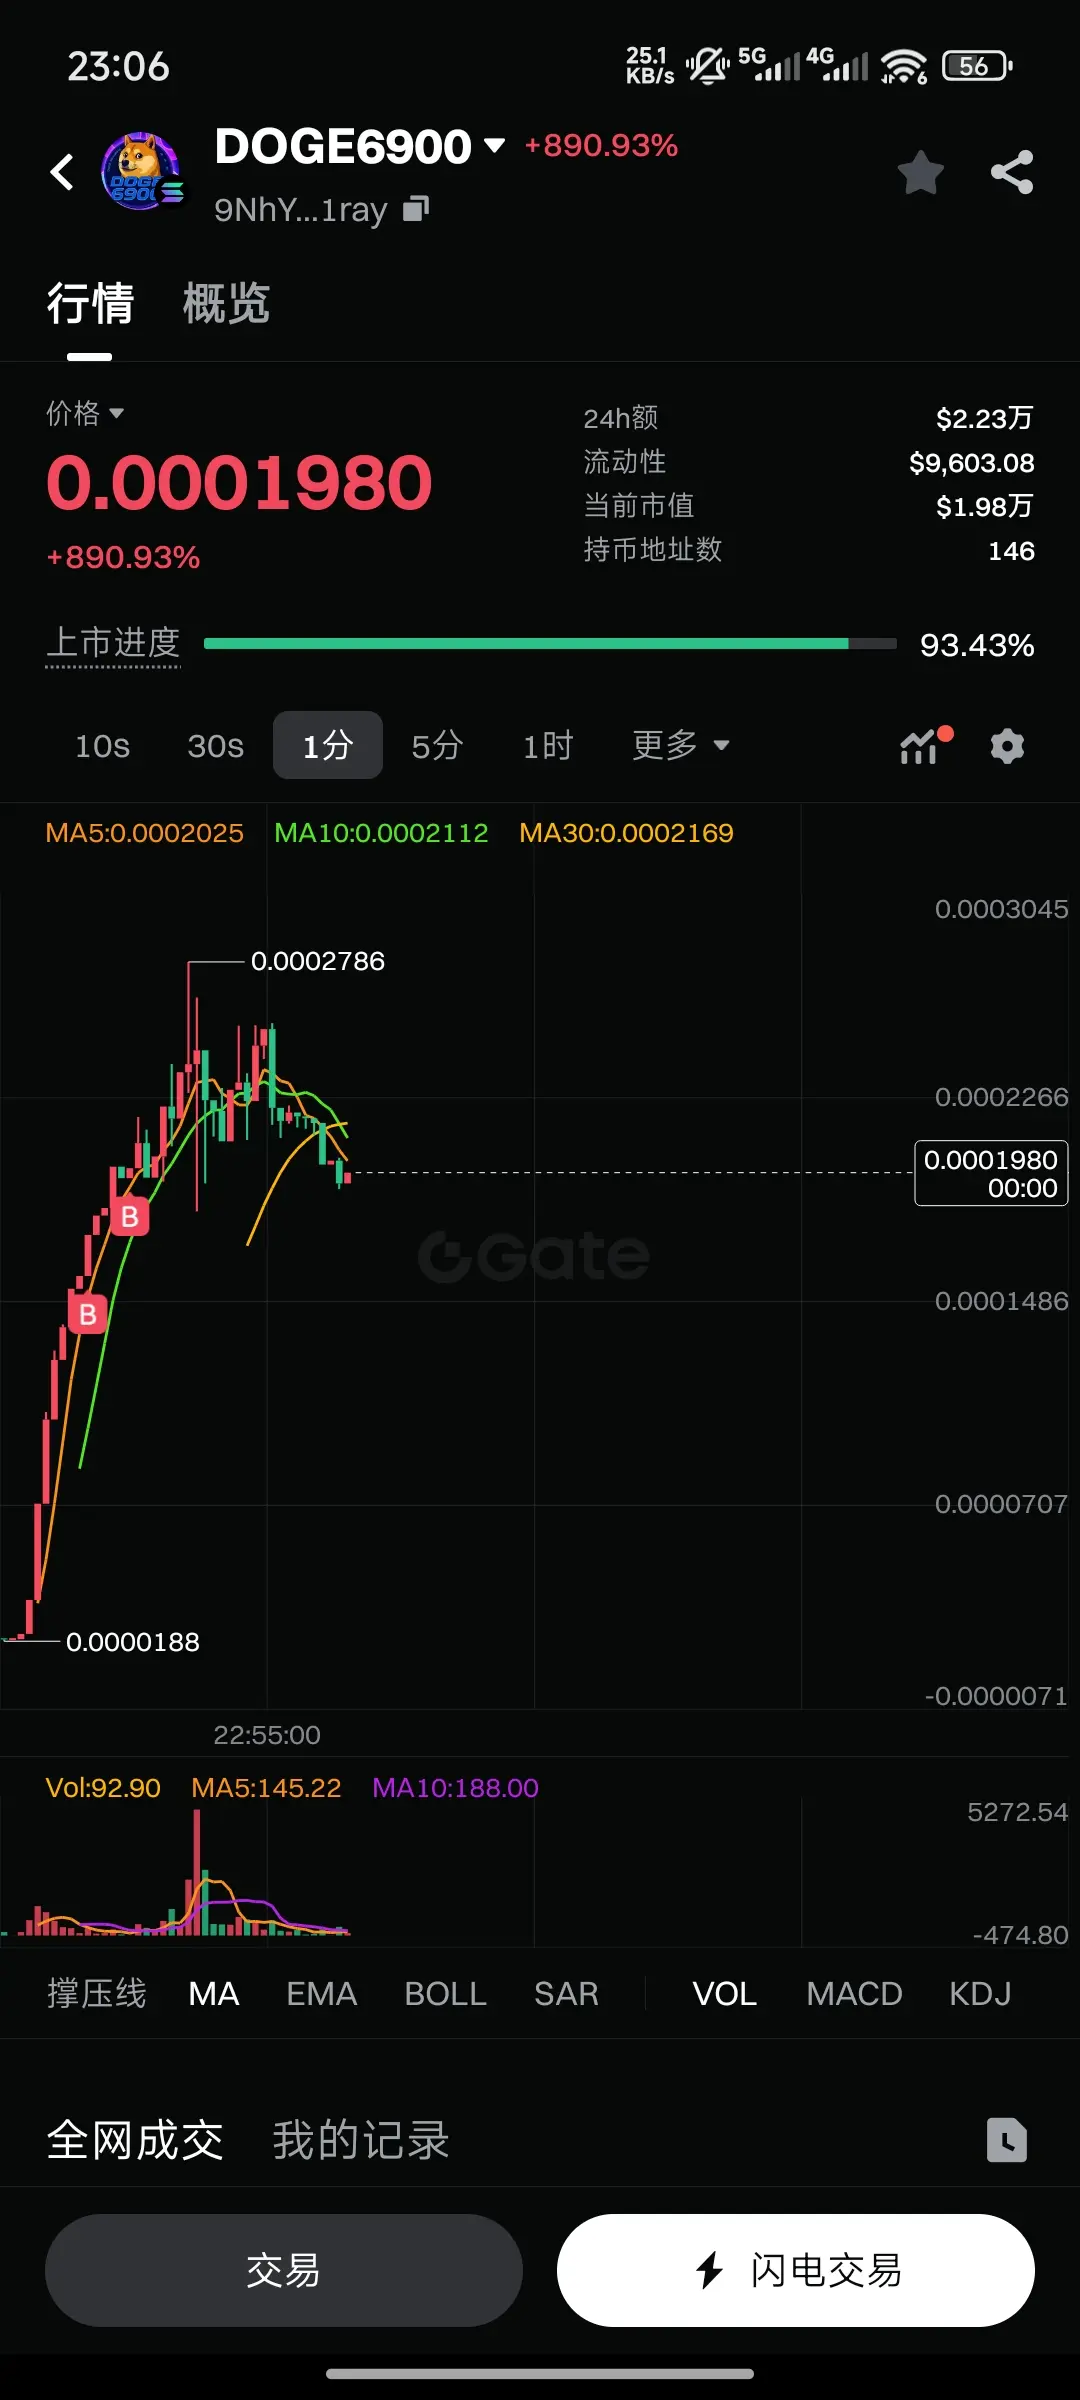Screen dimensions: 1080x2400
Task: Toggle the VOL sub-indicator
Action: click(x=725, y=1994)
